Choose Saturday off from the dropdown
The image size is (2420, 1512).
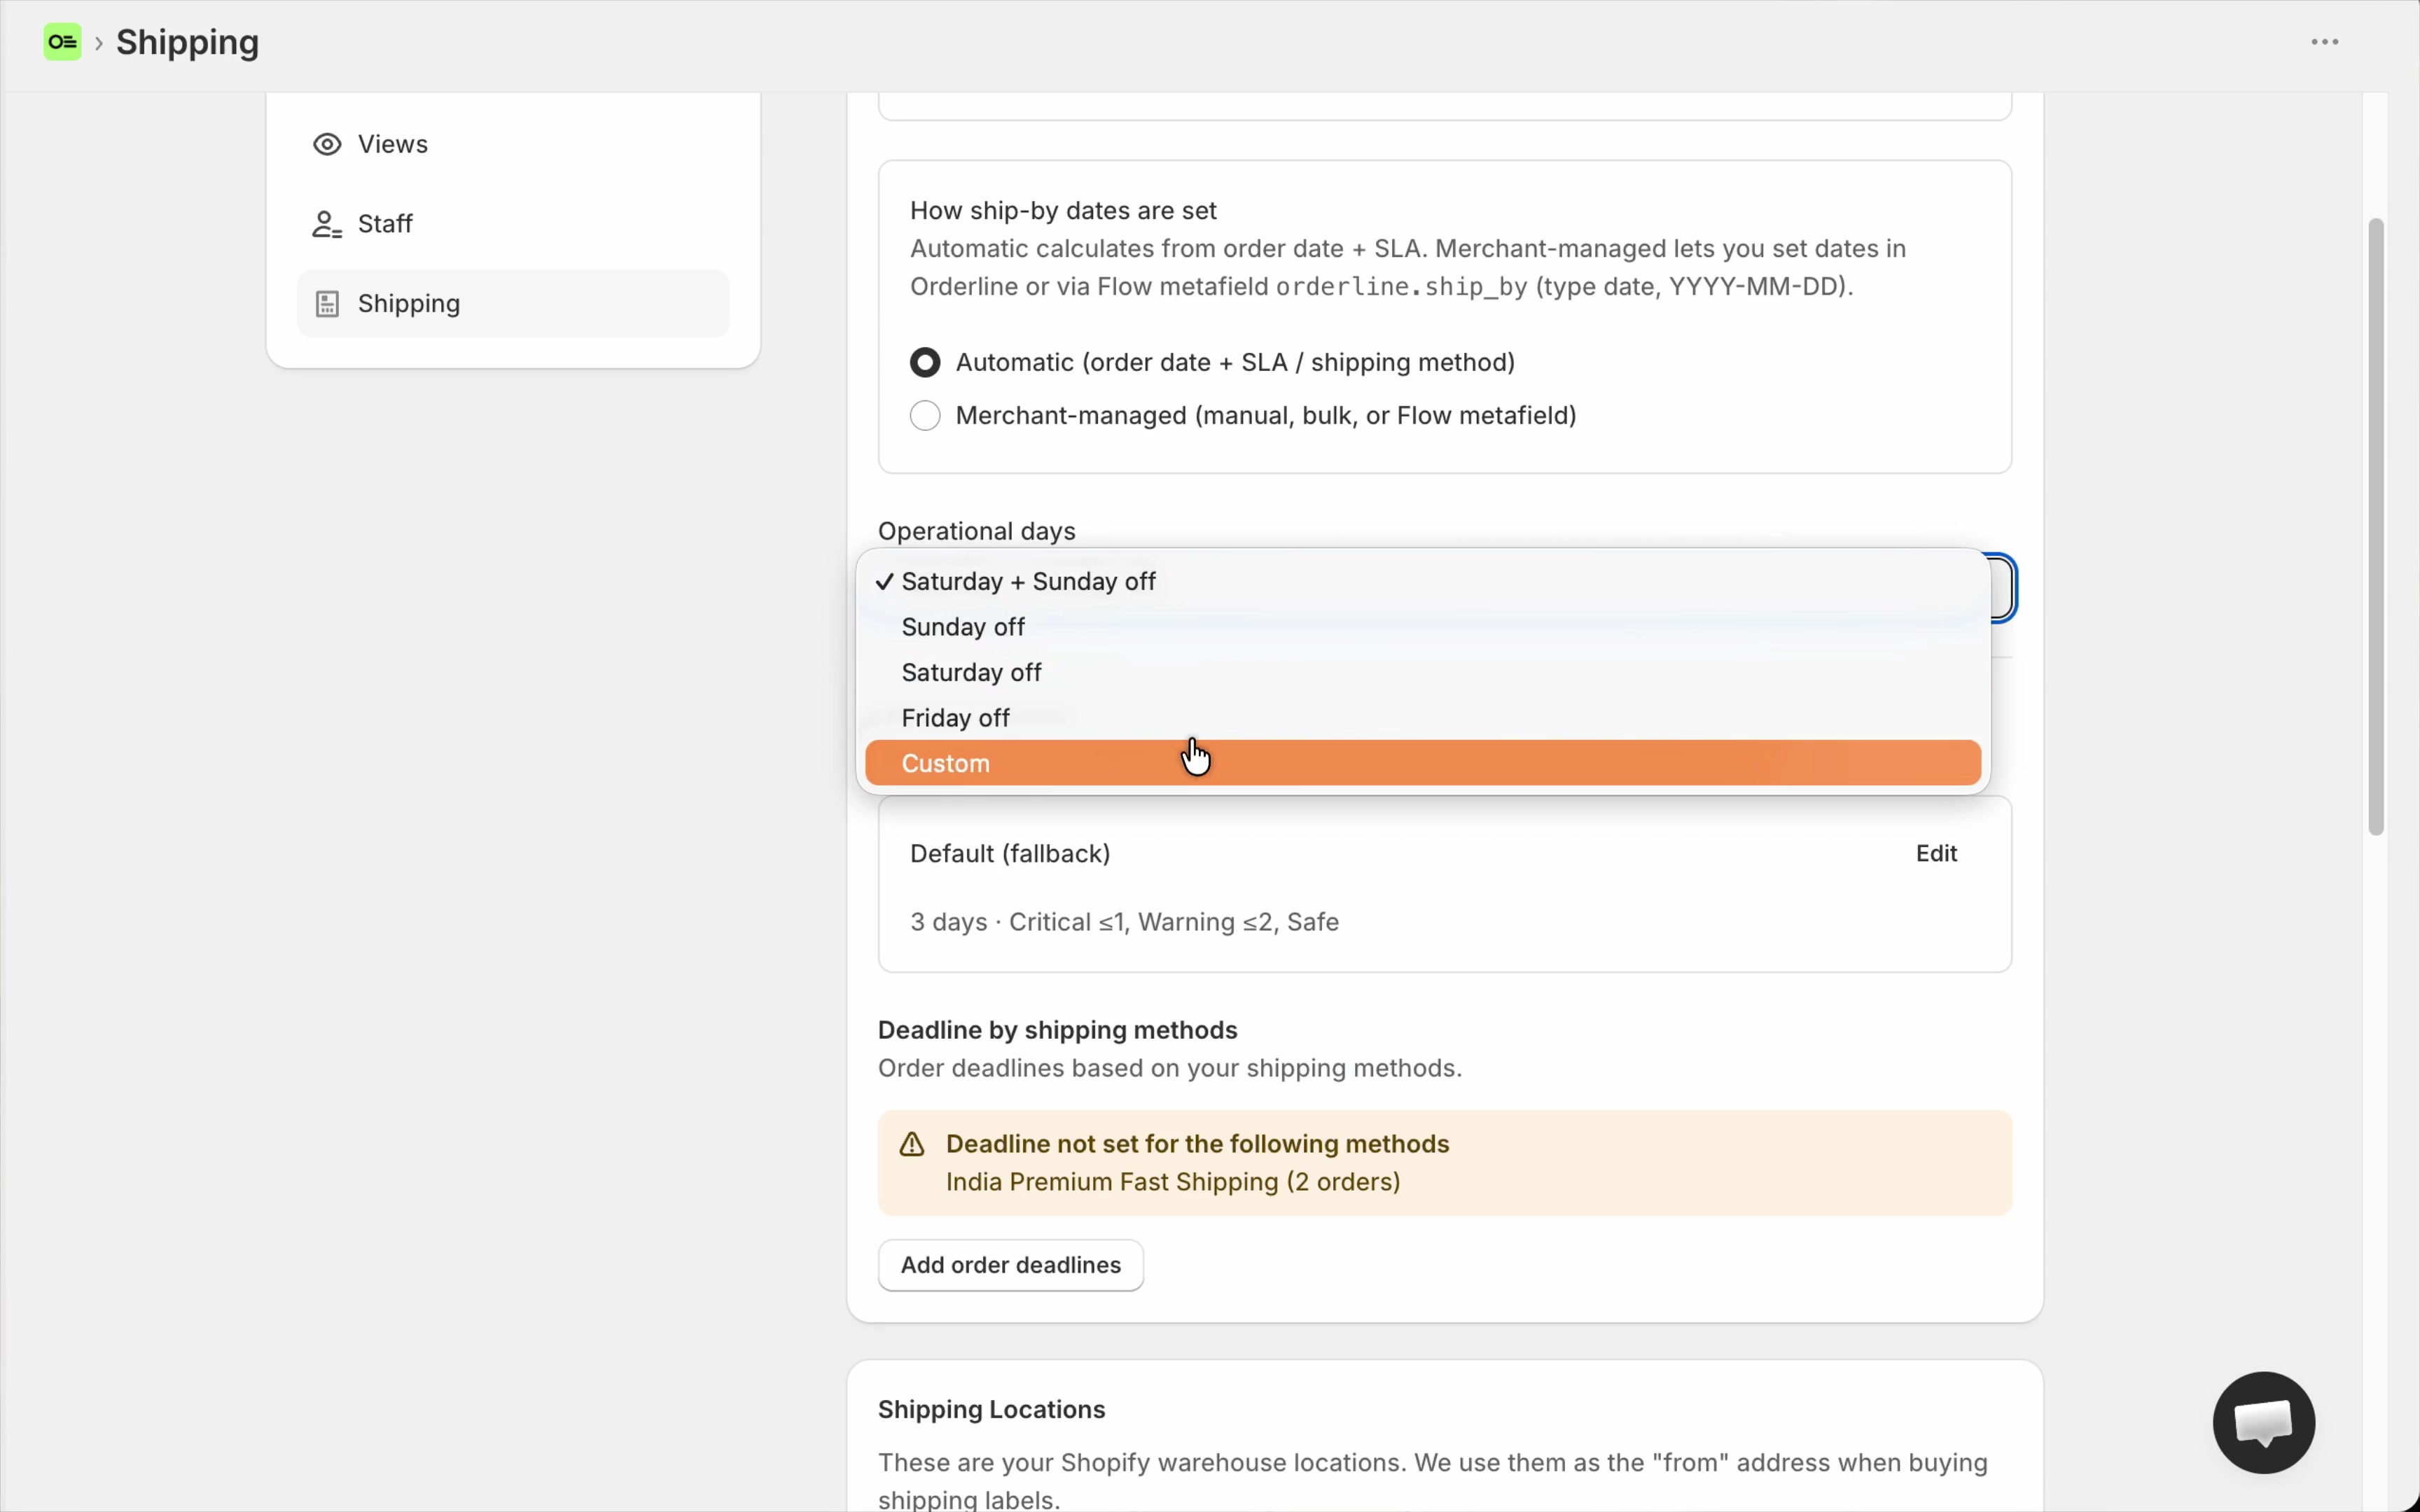[1422, 672]
